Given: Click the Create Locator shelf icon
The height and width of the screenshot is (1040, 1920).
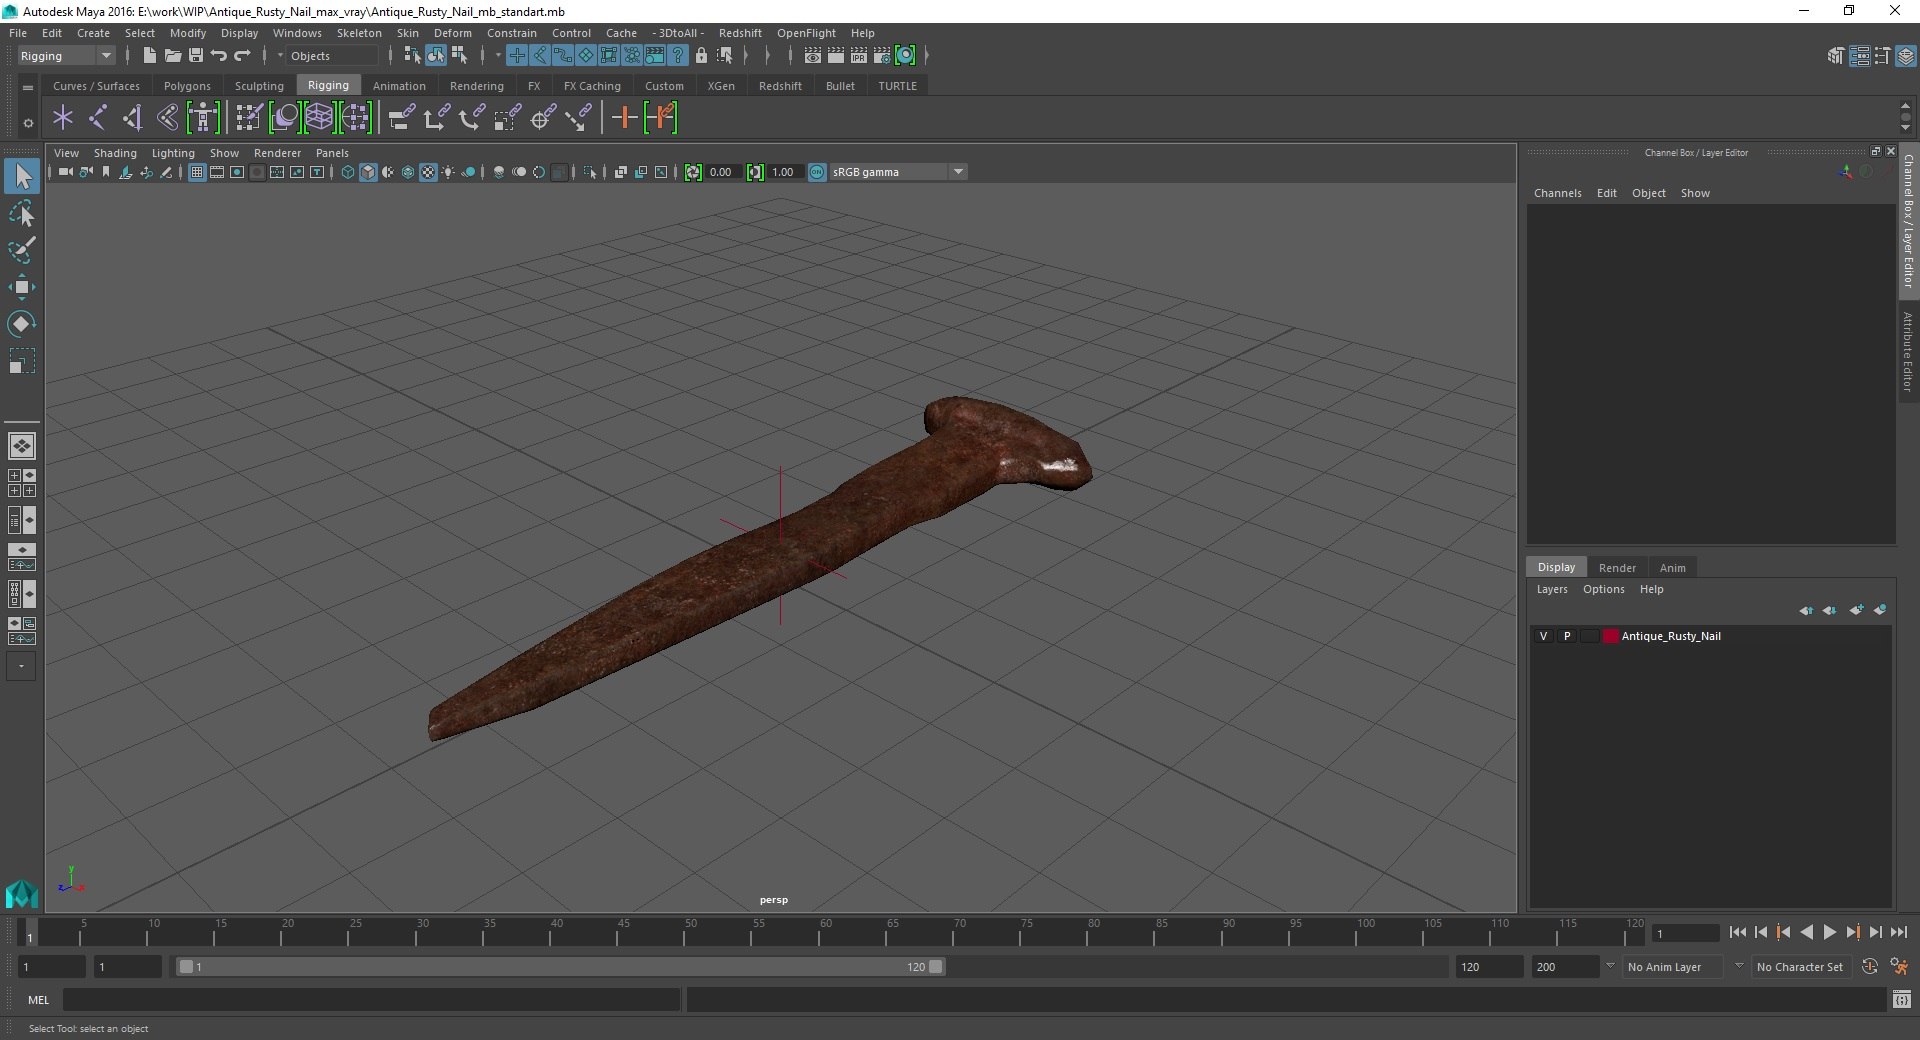Looking at the screenshot, I should click(x=63, y=118).
